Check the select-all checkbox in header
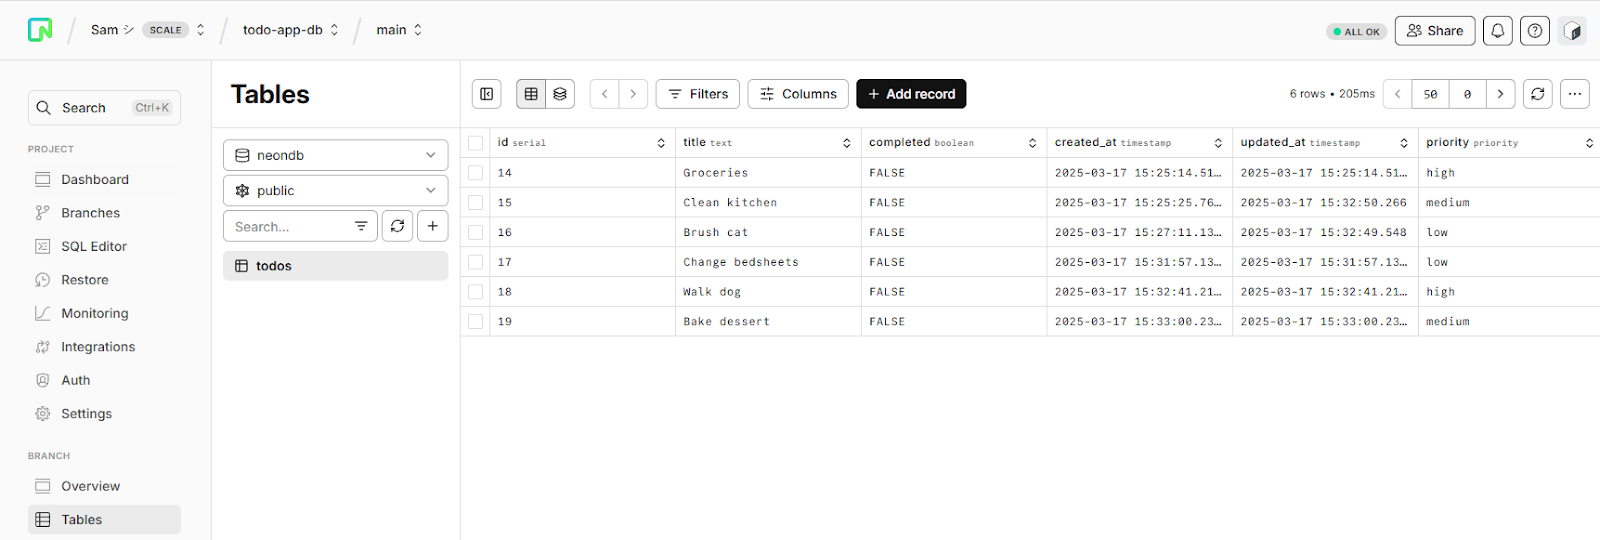 476,143
